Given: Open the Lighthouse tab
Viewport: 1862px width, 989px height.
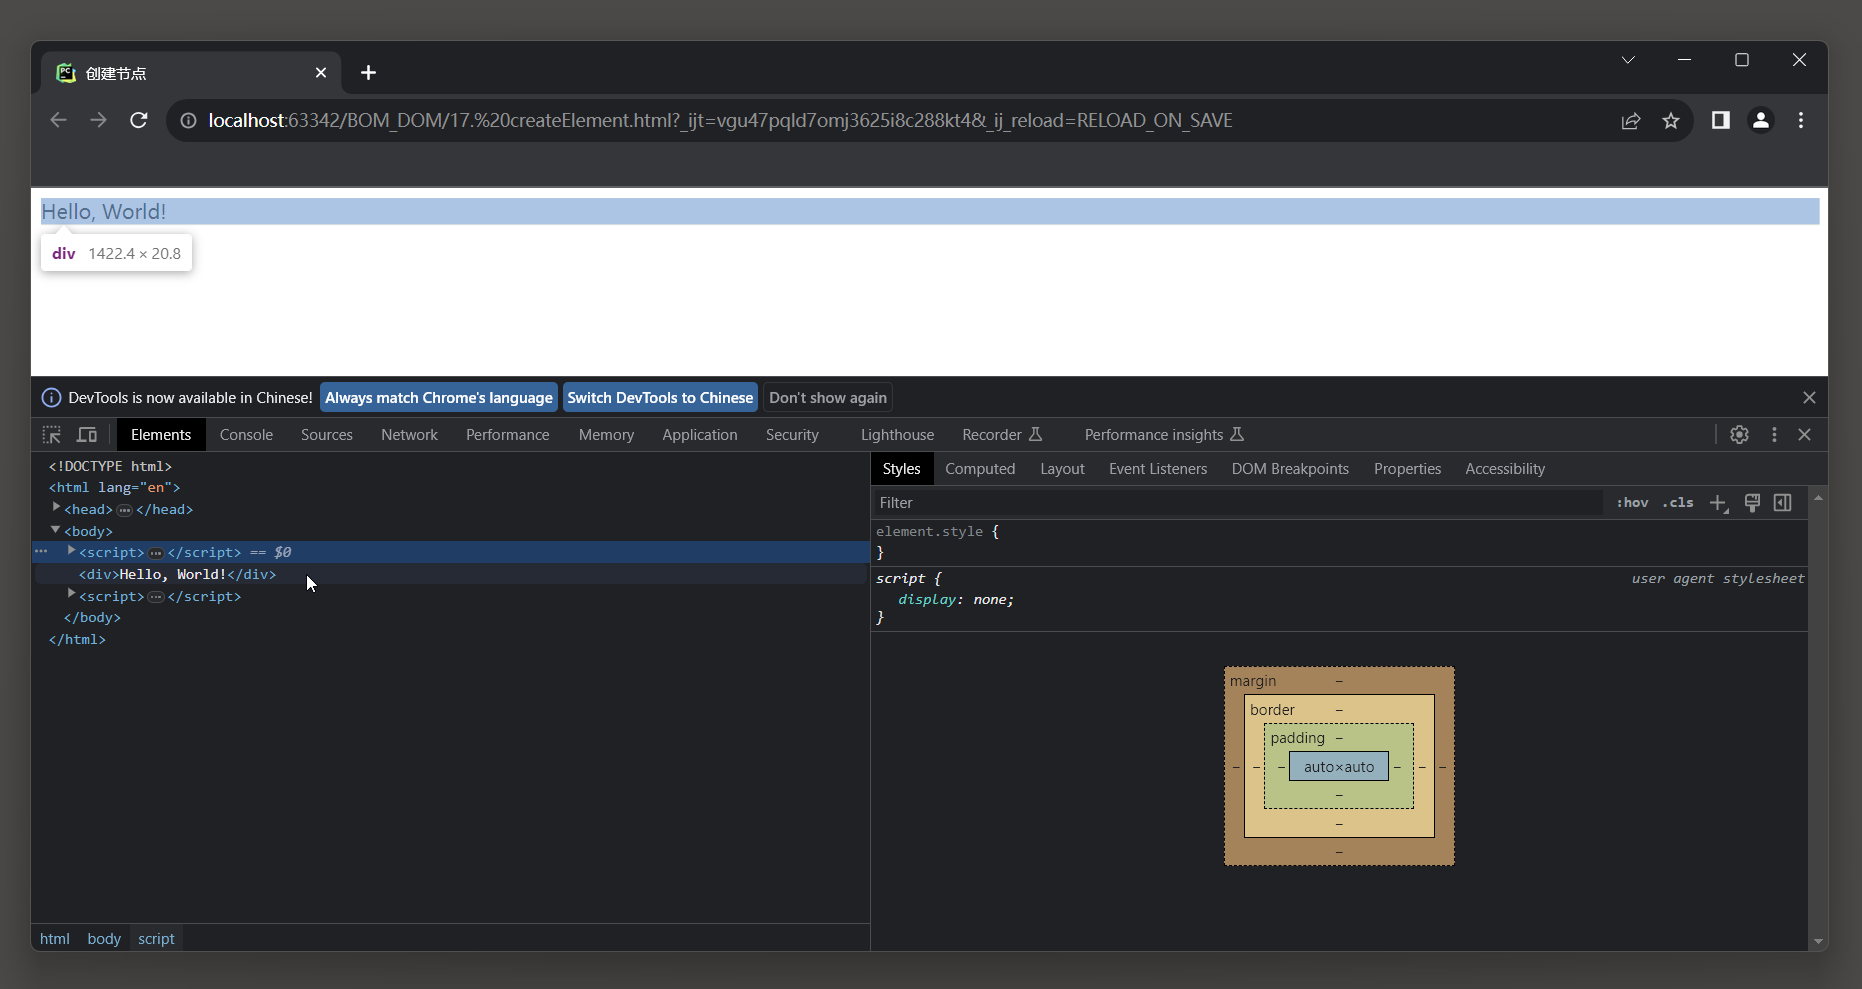Looking at the screenshot, I should tap(897, 435).
